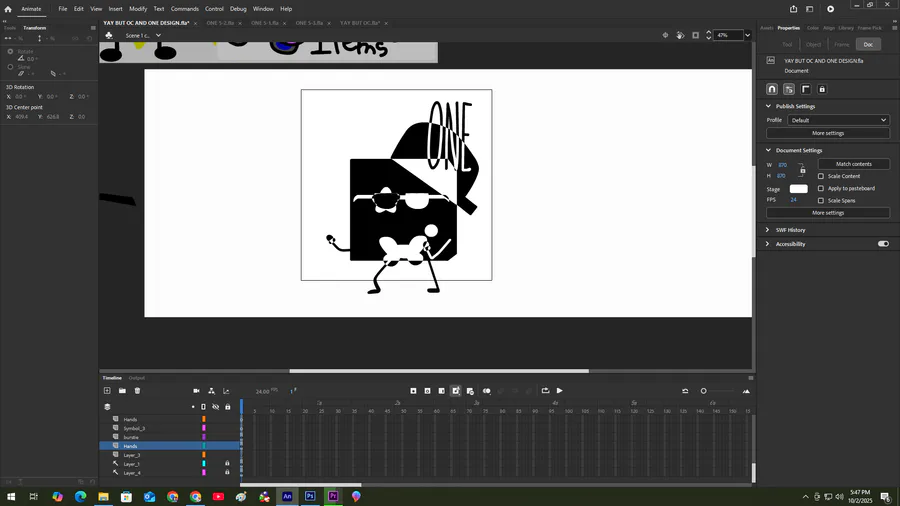Play the animation in the timeline

560,391
